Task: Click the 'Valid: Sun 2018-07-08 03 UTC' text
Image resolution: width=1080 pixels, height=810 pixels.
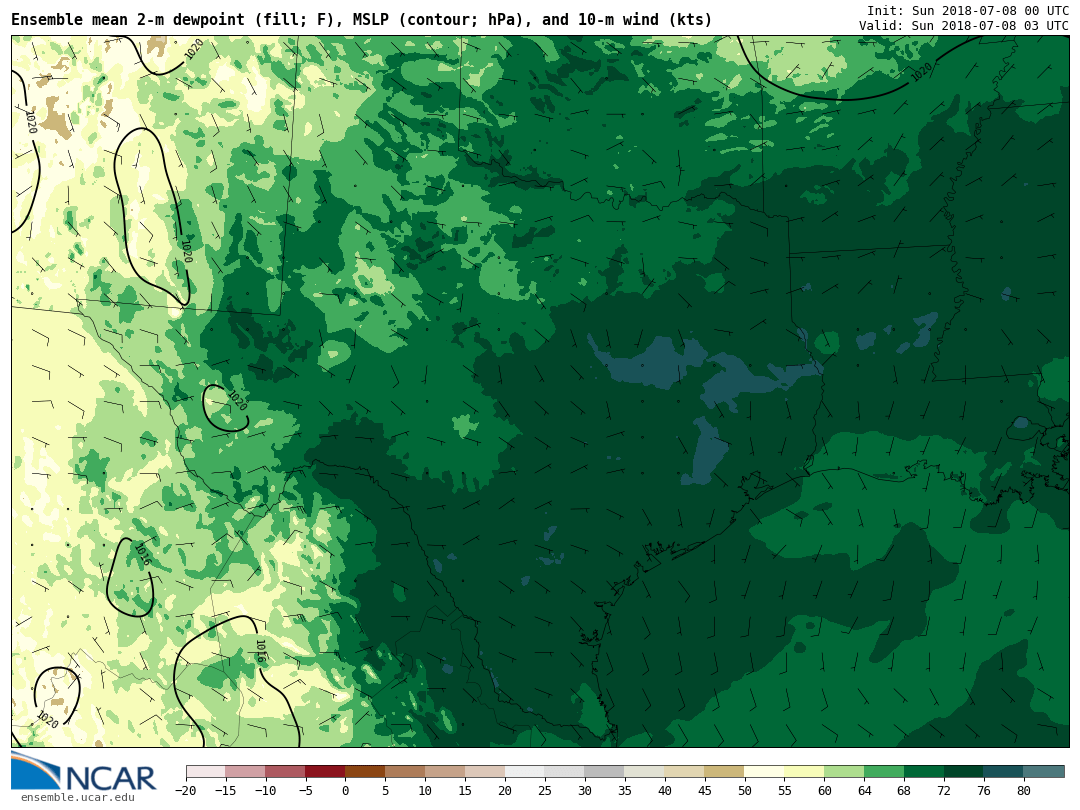Action: point(964,25)
